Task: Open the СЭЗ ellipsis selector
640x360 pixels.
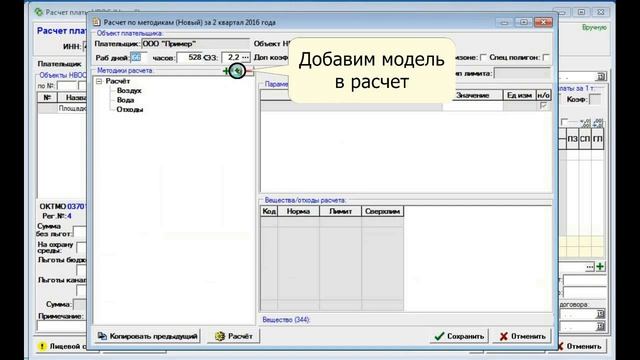Action: pyautogui.click(x=245, y=58)
